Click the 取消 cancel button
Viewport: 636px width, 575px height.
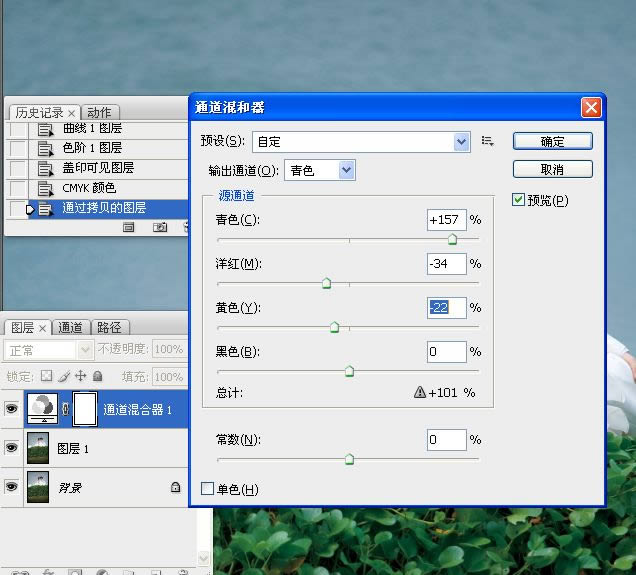(552, 169)
